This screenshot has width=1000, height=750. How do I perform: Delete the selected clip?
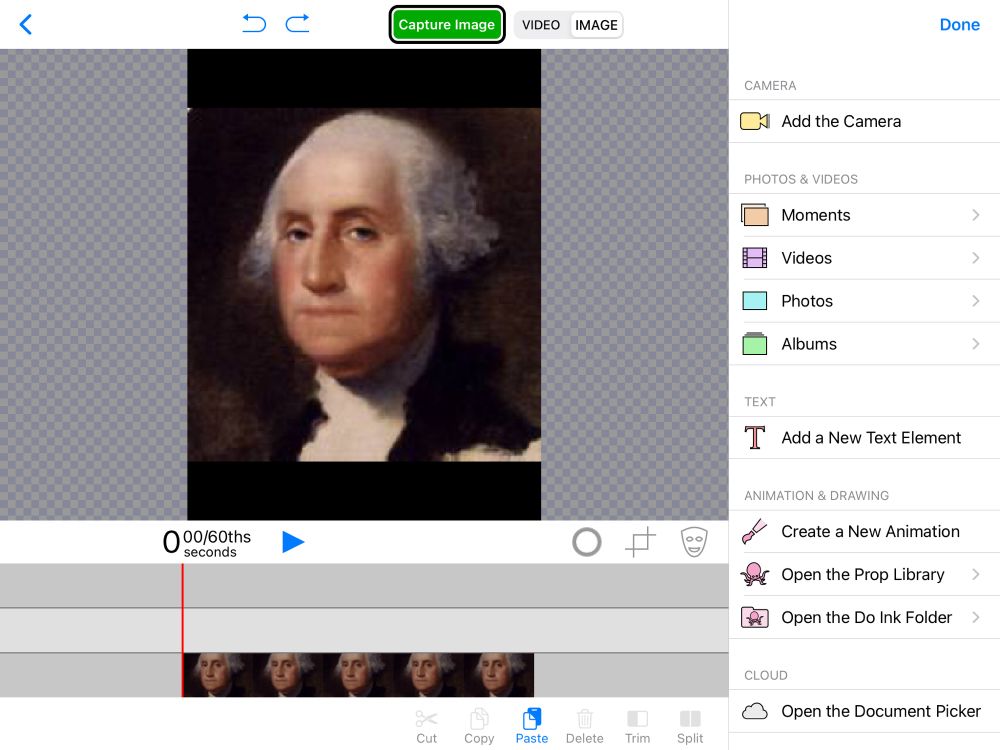click(584, 726)
